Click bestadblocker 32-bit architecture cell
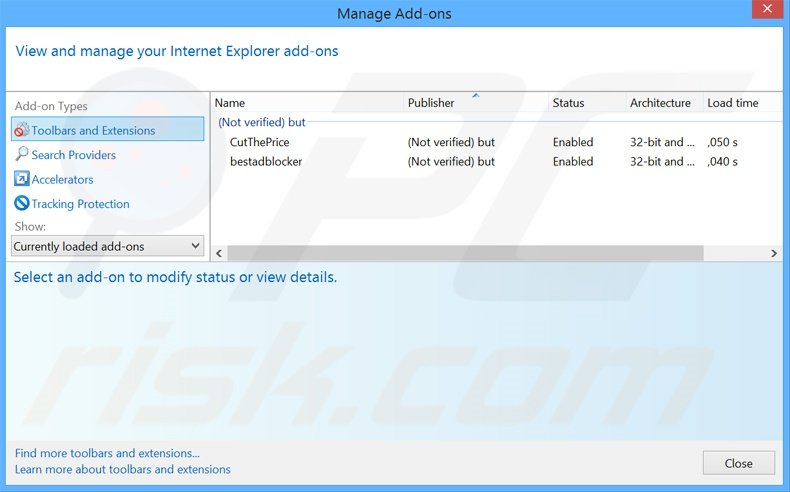 [x=662, y=162]
